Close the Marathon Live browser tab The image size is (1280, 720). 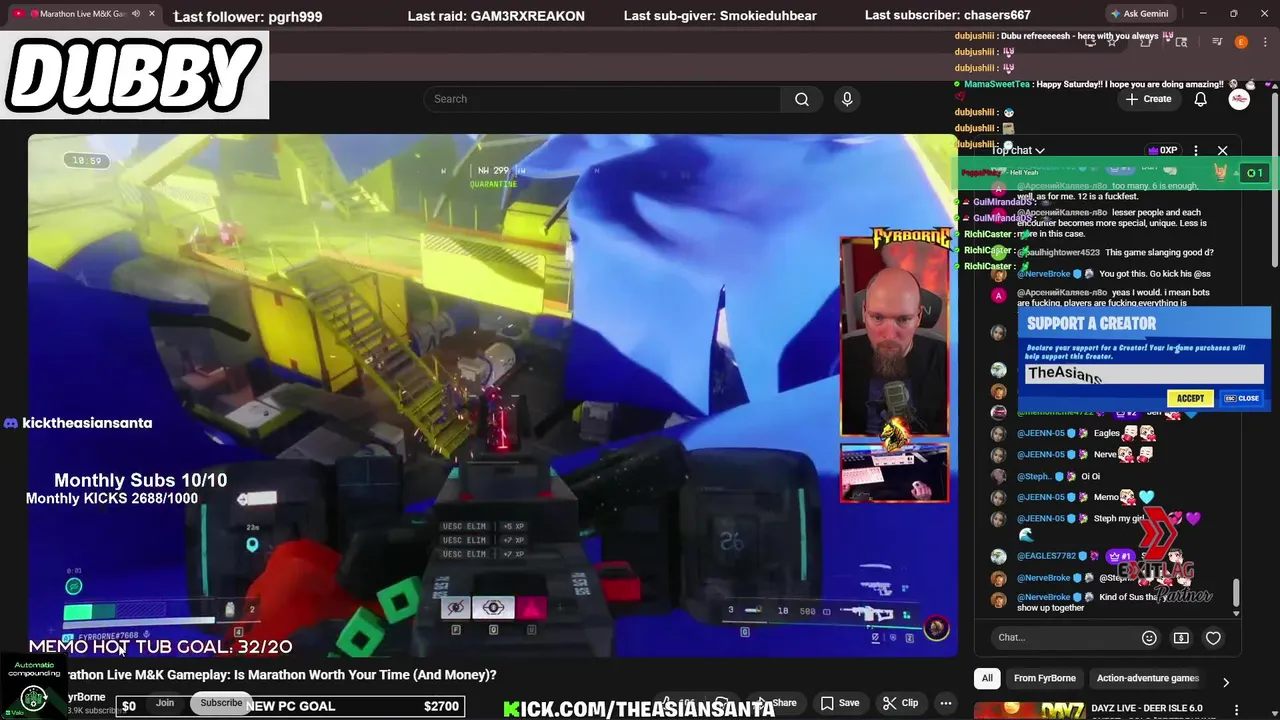(152, 14)
